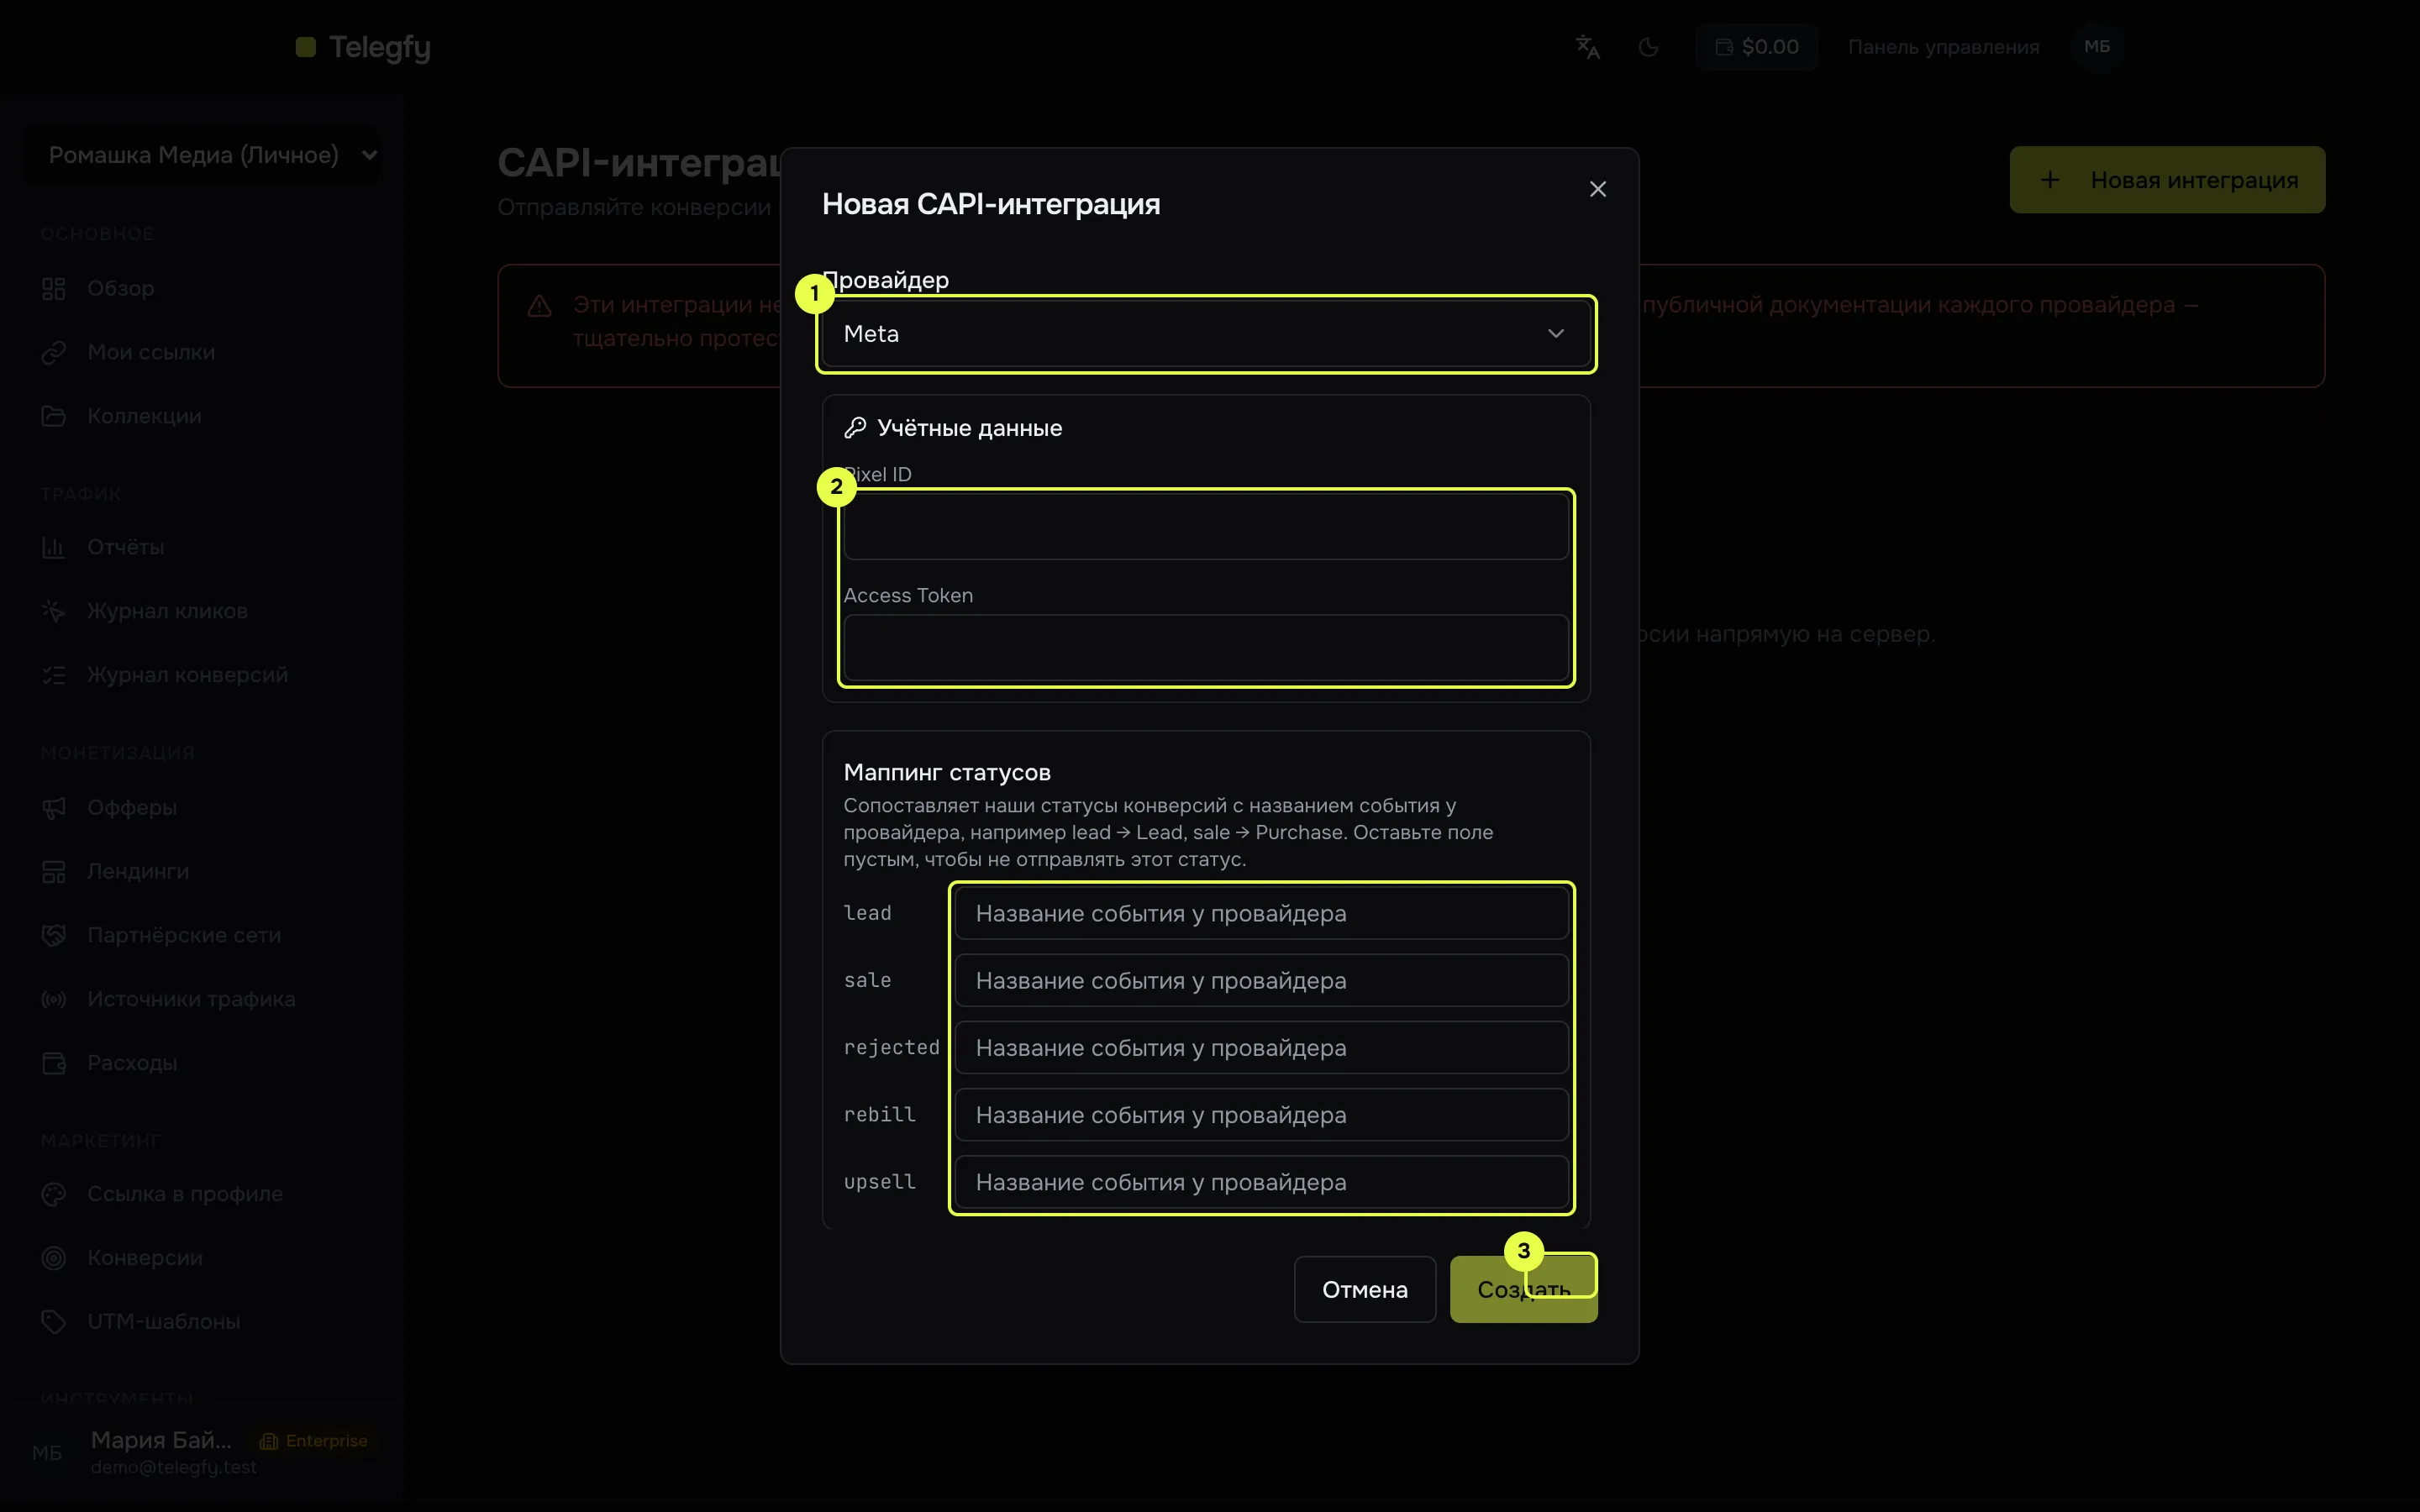Click the Офферы megaphone icon

pos(54,807)
